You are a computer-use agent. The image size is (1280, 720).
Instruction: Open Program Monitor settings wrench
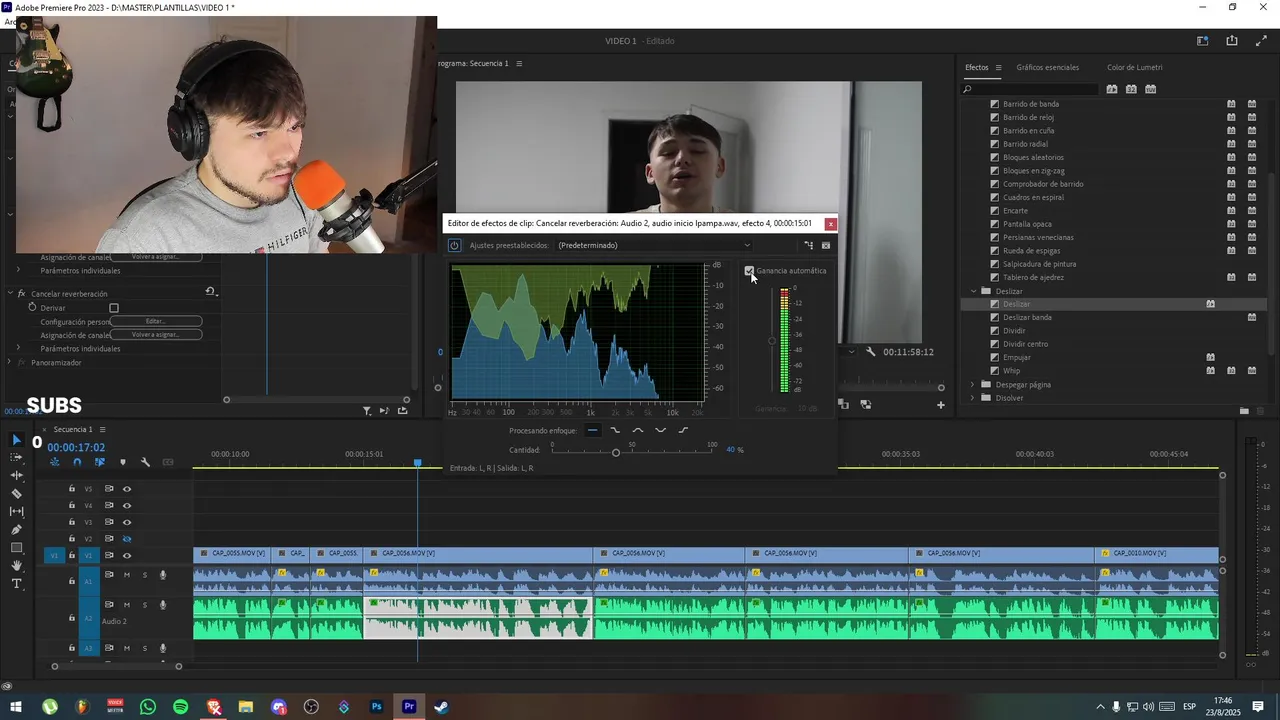coord(871,352)
